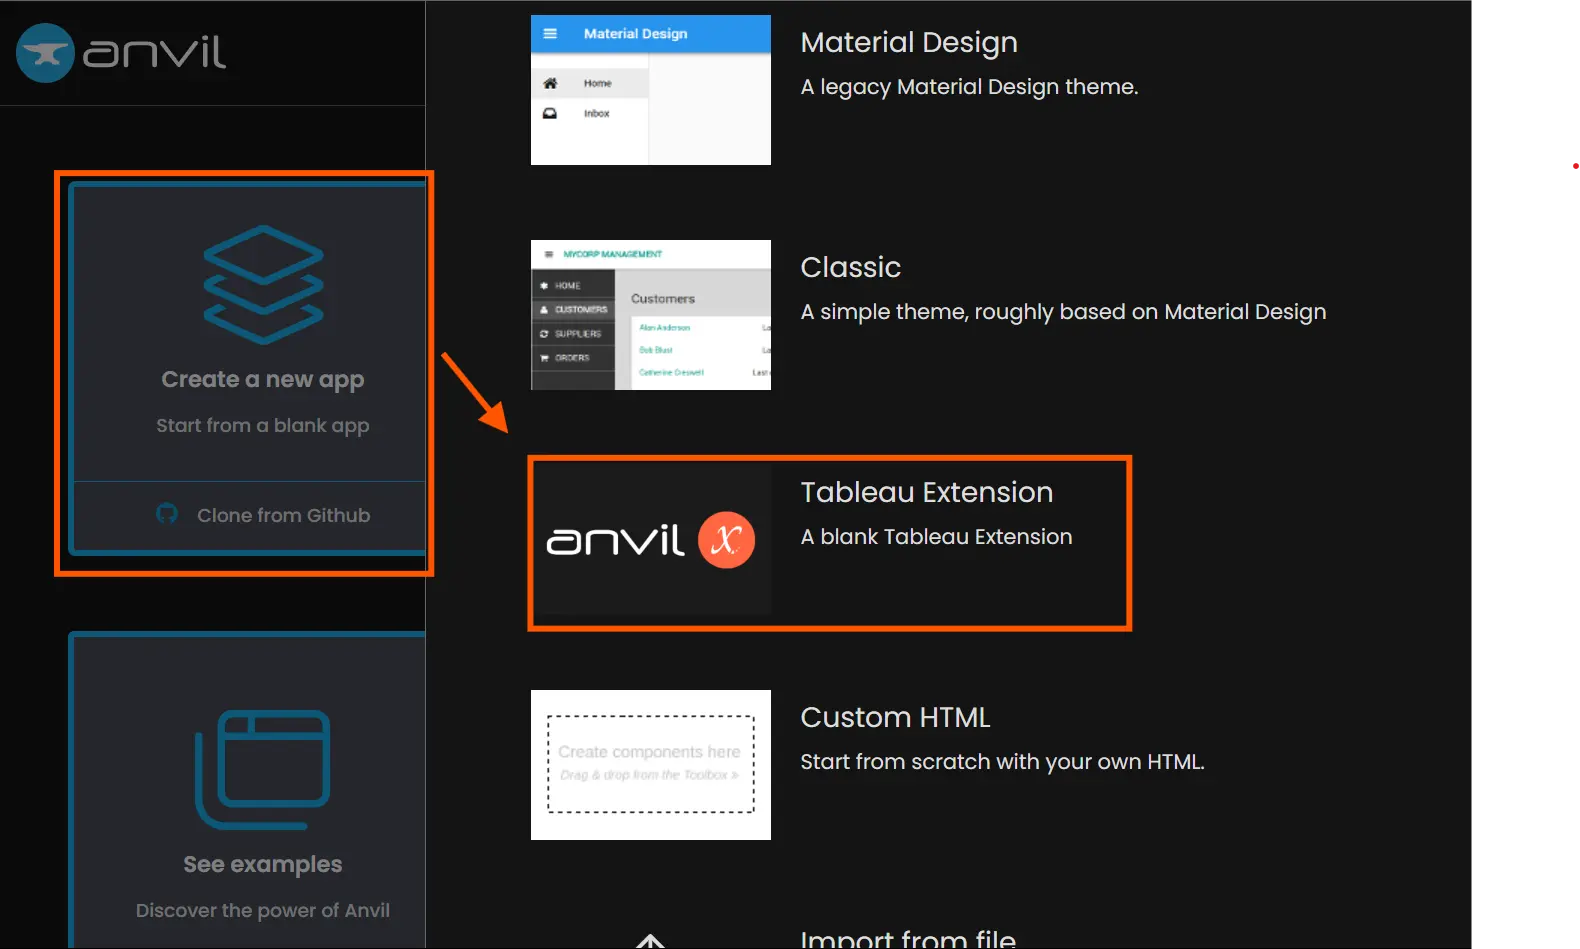
Task: Click the Import from file title
Action: point(908,938)
